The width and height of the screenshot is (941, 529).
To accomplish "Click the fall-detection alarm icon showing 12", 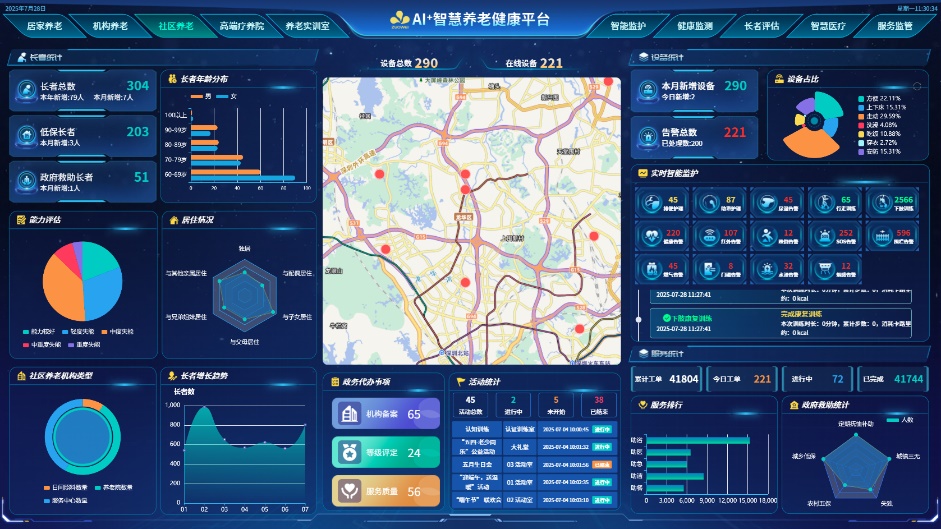I will [767, 237].
